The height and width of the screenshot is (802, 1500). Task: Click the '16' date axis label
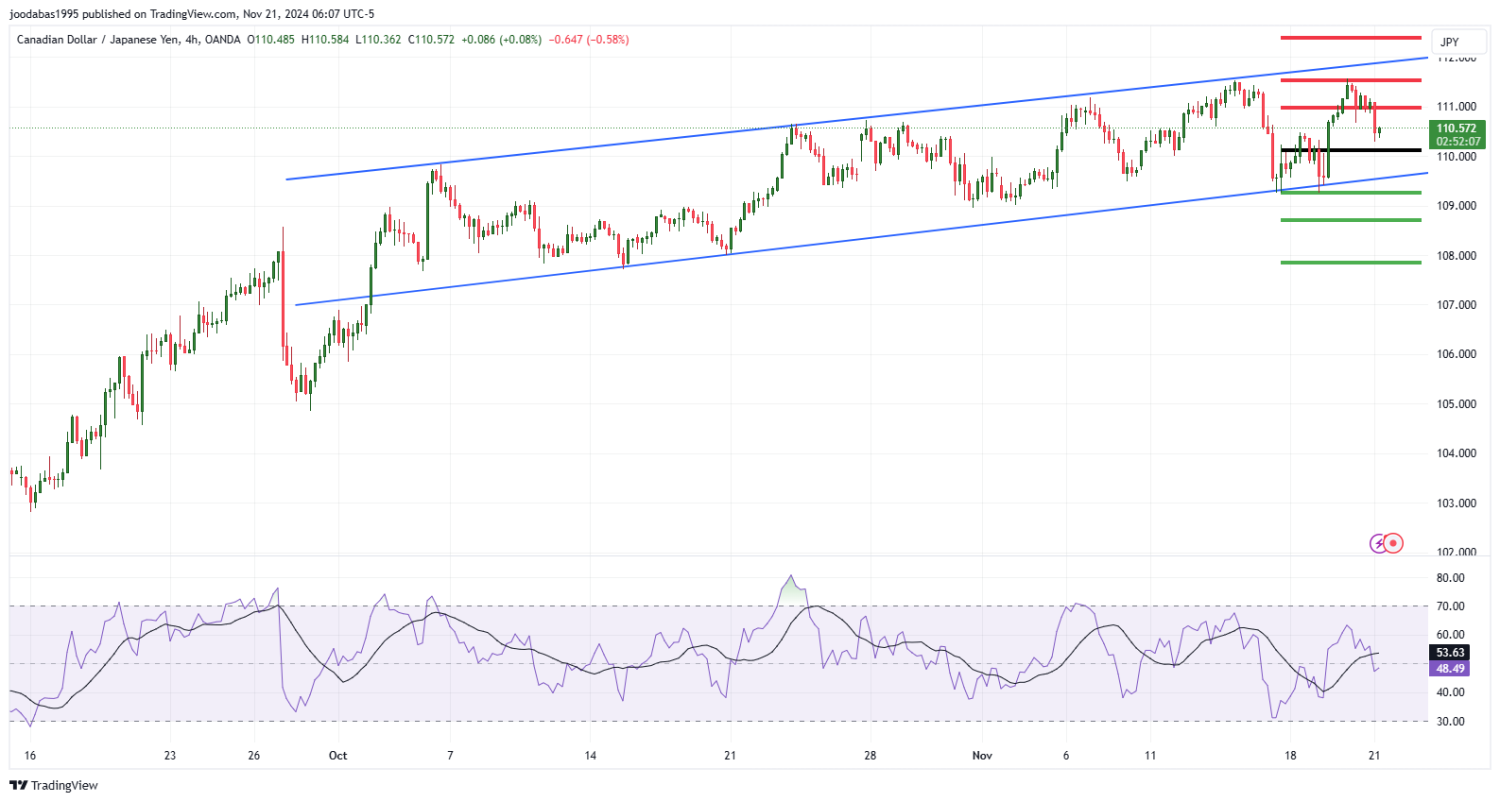pos(29,755)
